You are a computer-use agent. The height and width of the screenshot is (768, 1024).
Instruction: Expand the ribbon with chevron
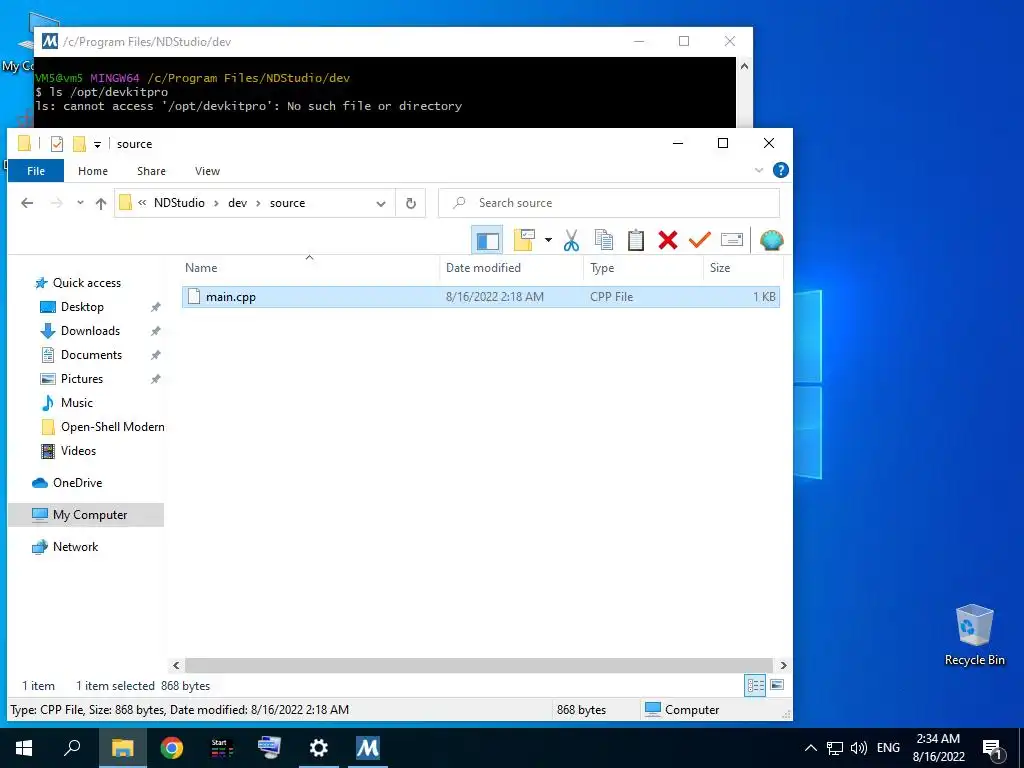(x=759, y=170)
